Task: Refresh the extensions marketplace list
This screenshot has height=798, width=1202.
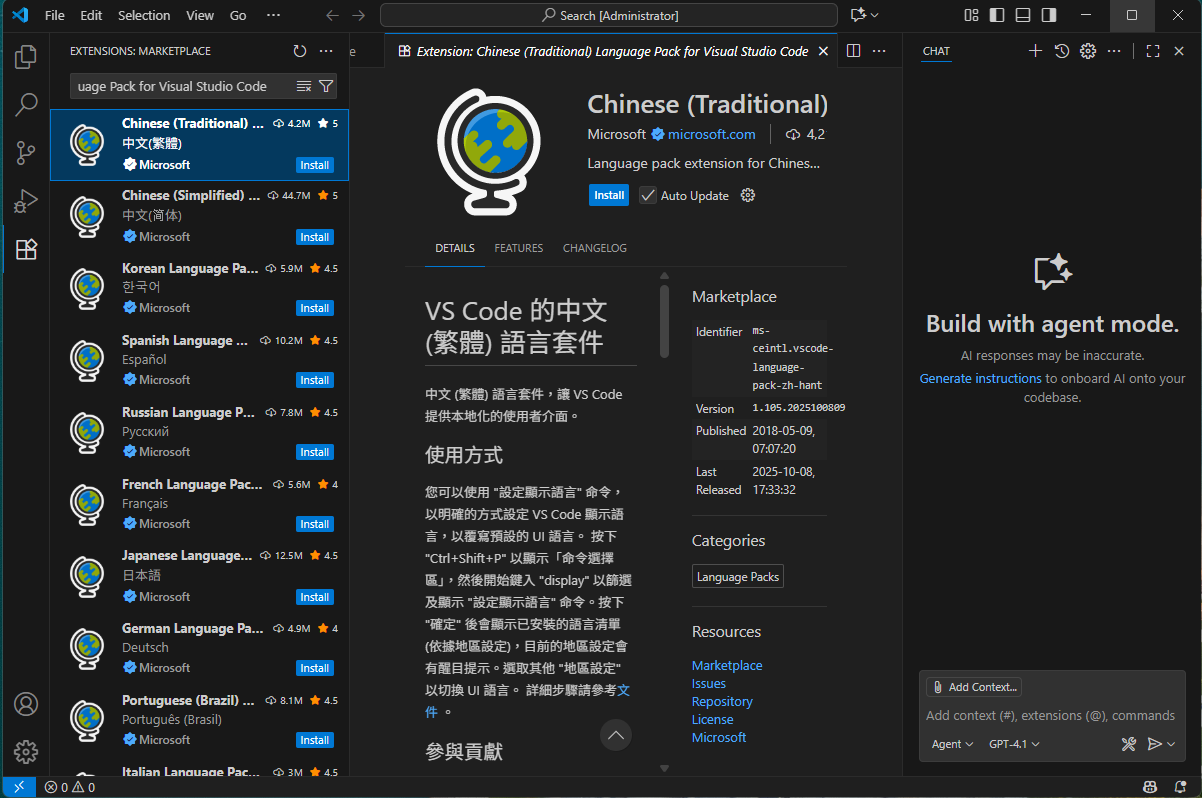Action: pyautogui.click(x=300, y=51)
